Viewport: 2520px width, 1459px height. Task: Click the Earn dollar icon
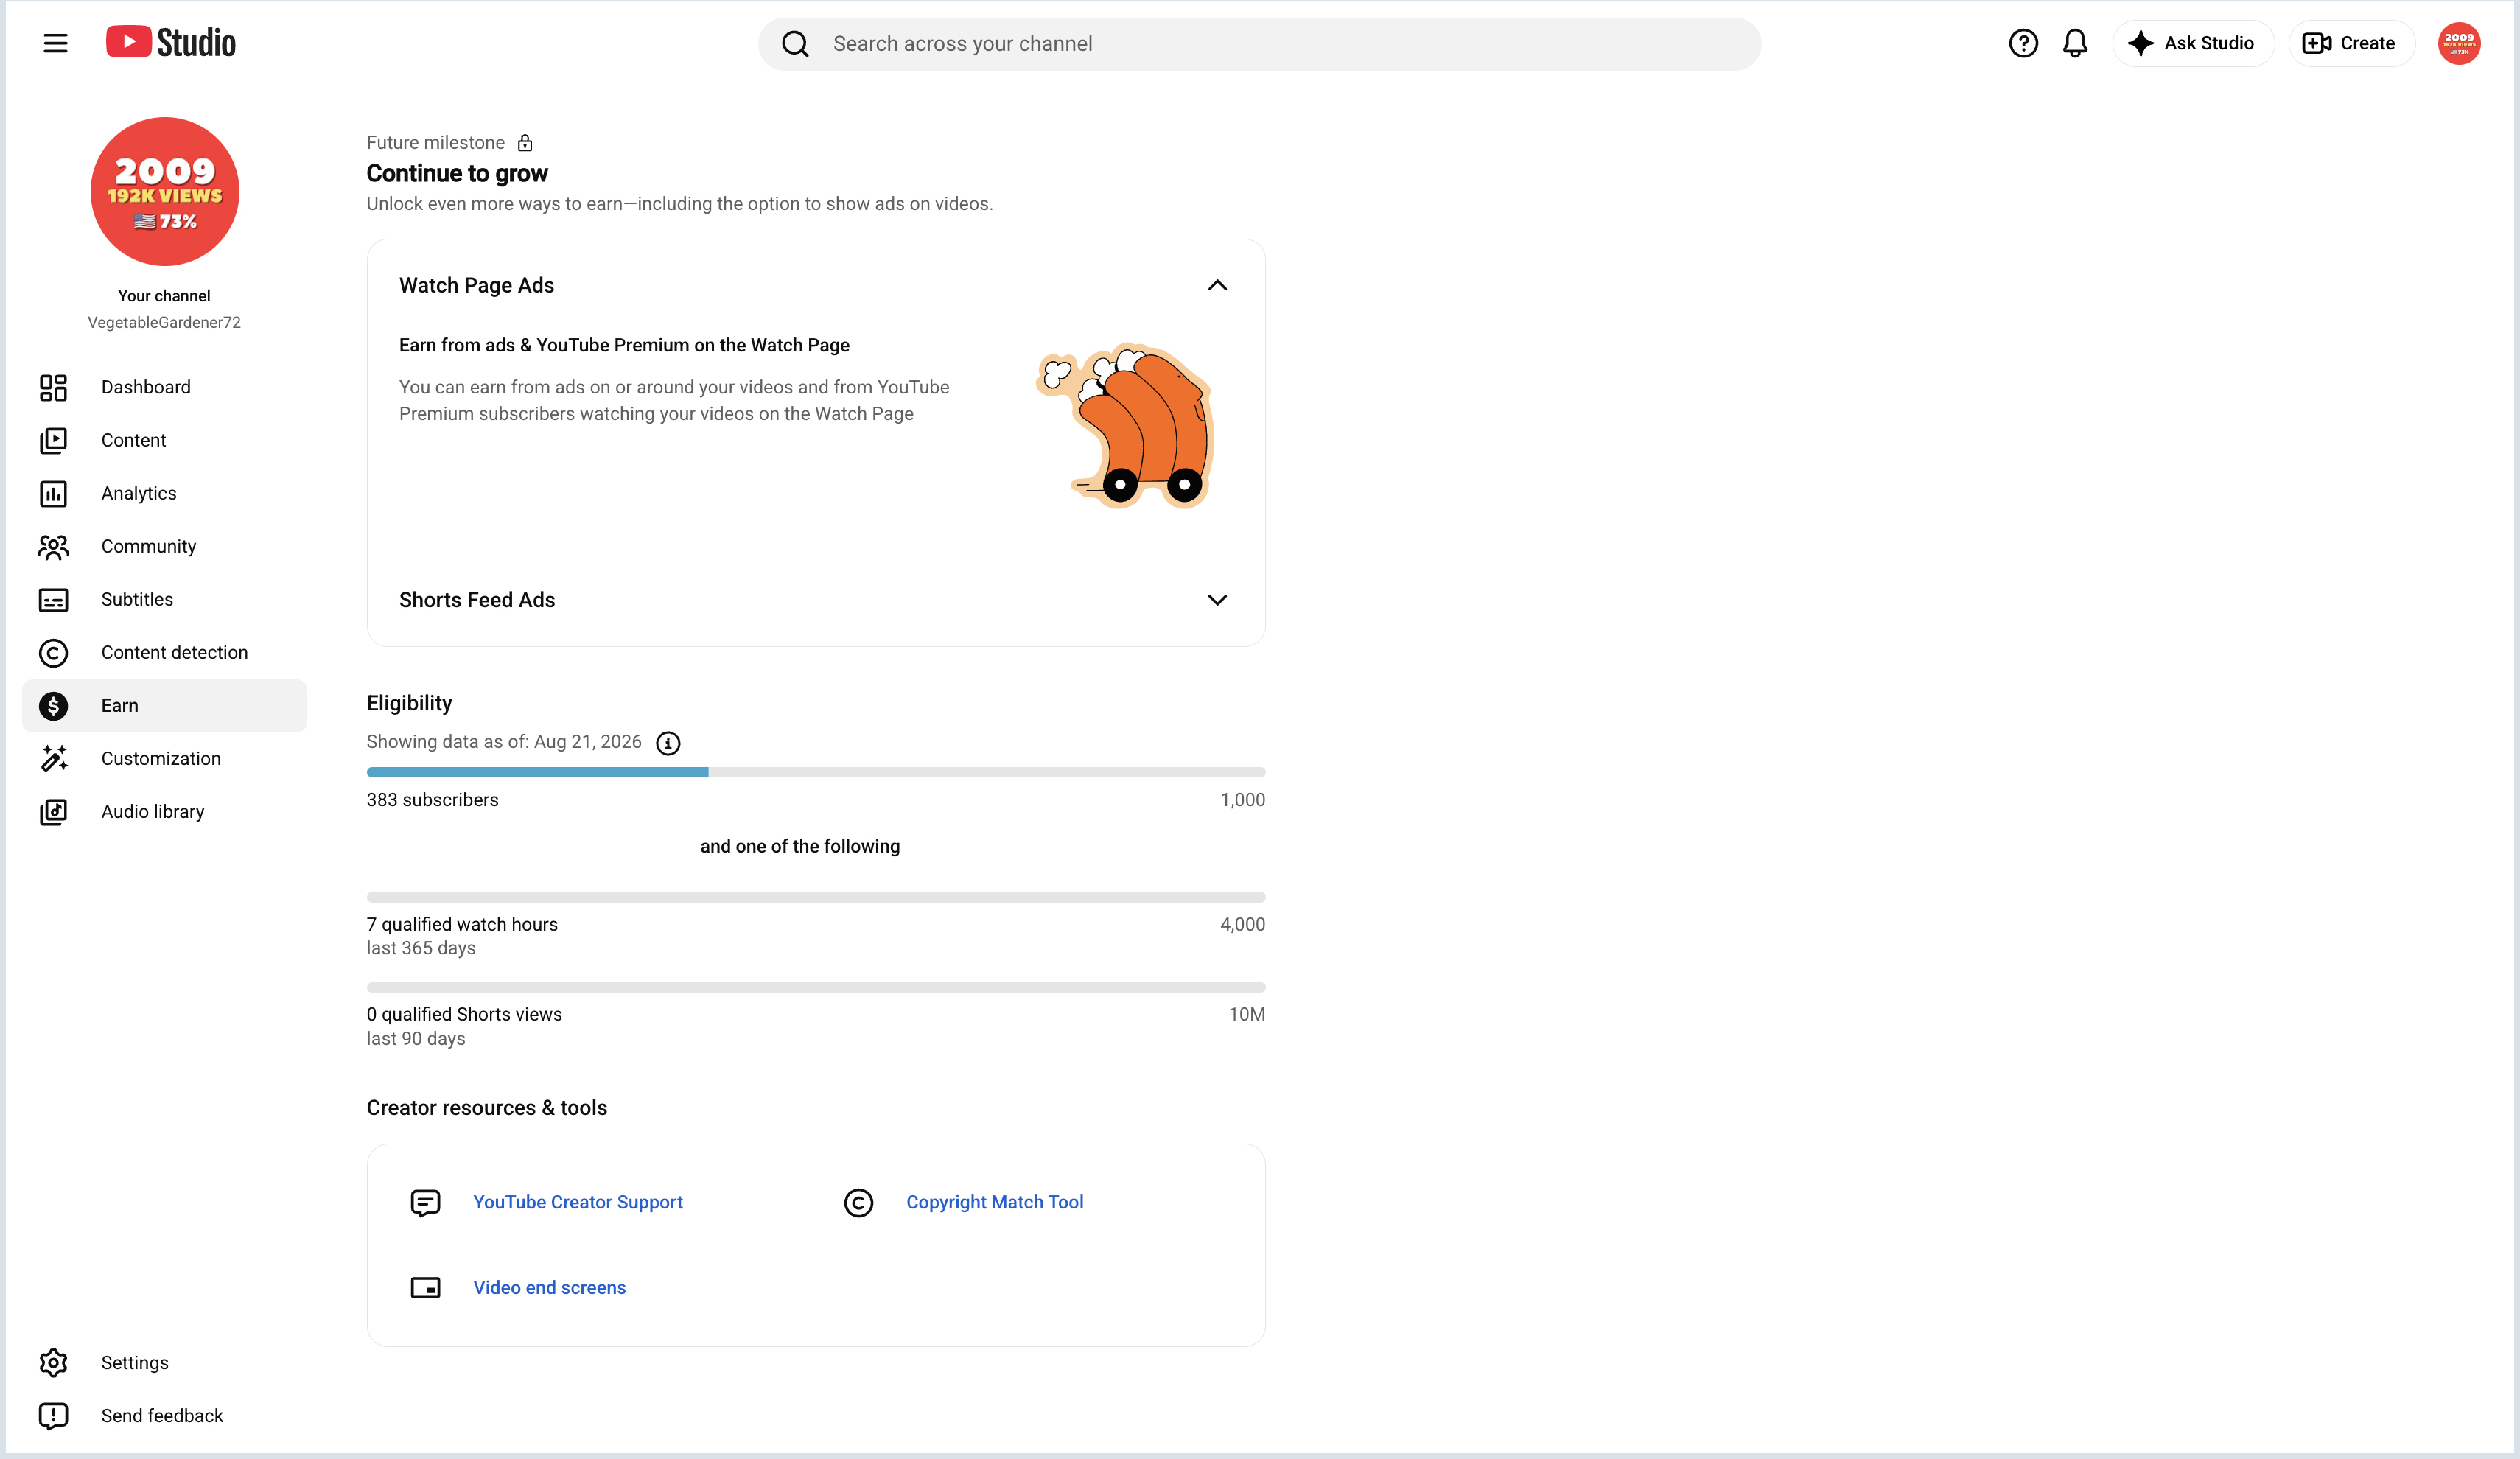[53, 705]
